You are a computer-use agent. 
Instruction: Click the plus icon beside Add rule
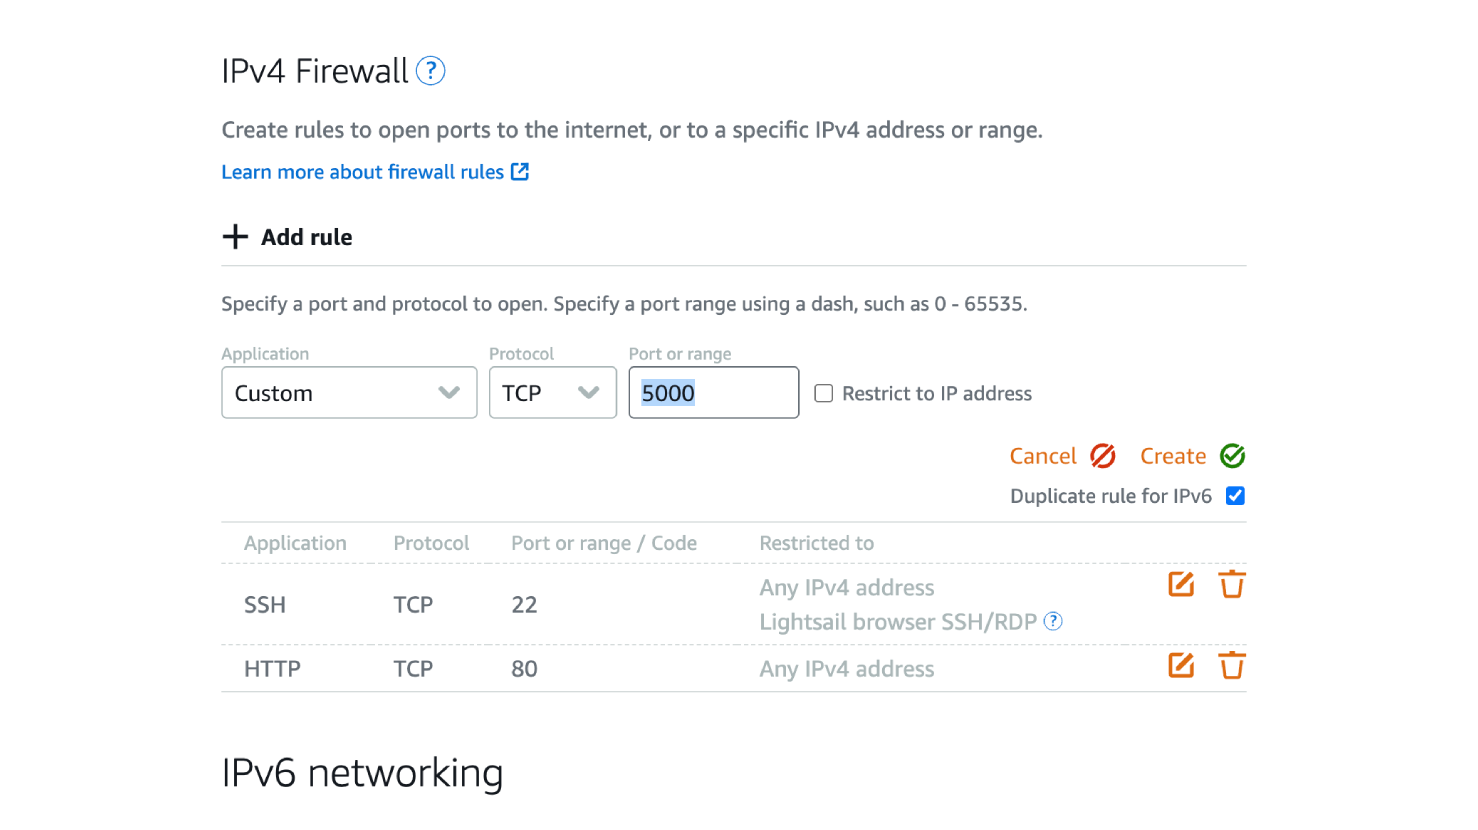tap(235, 237)
